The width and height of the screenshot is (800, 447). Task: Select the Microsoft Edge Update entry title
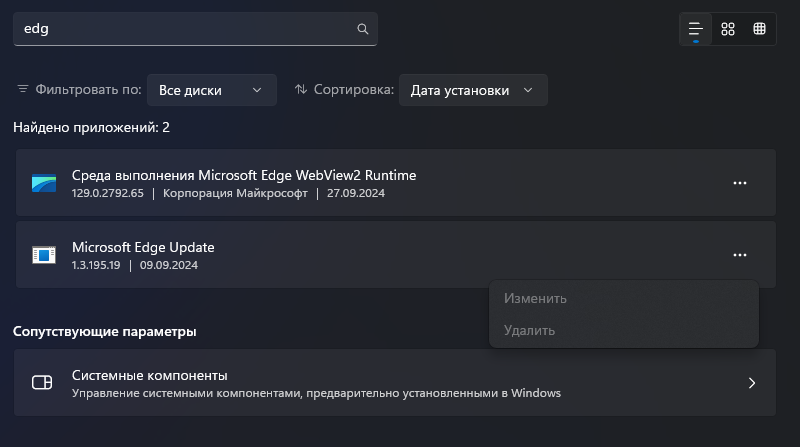point(143,247)
